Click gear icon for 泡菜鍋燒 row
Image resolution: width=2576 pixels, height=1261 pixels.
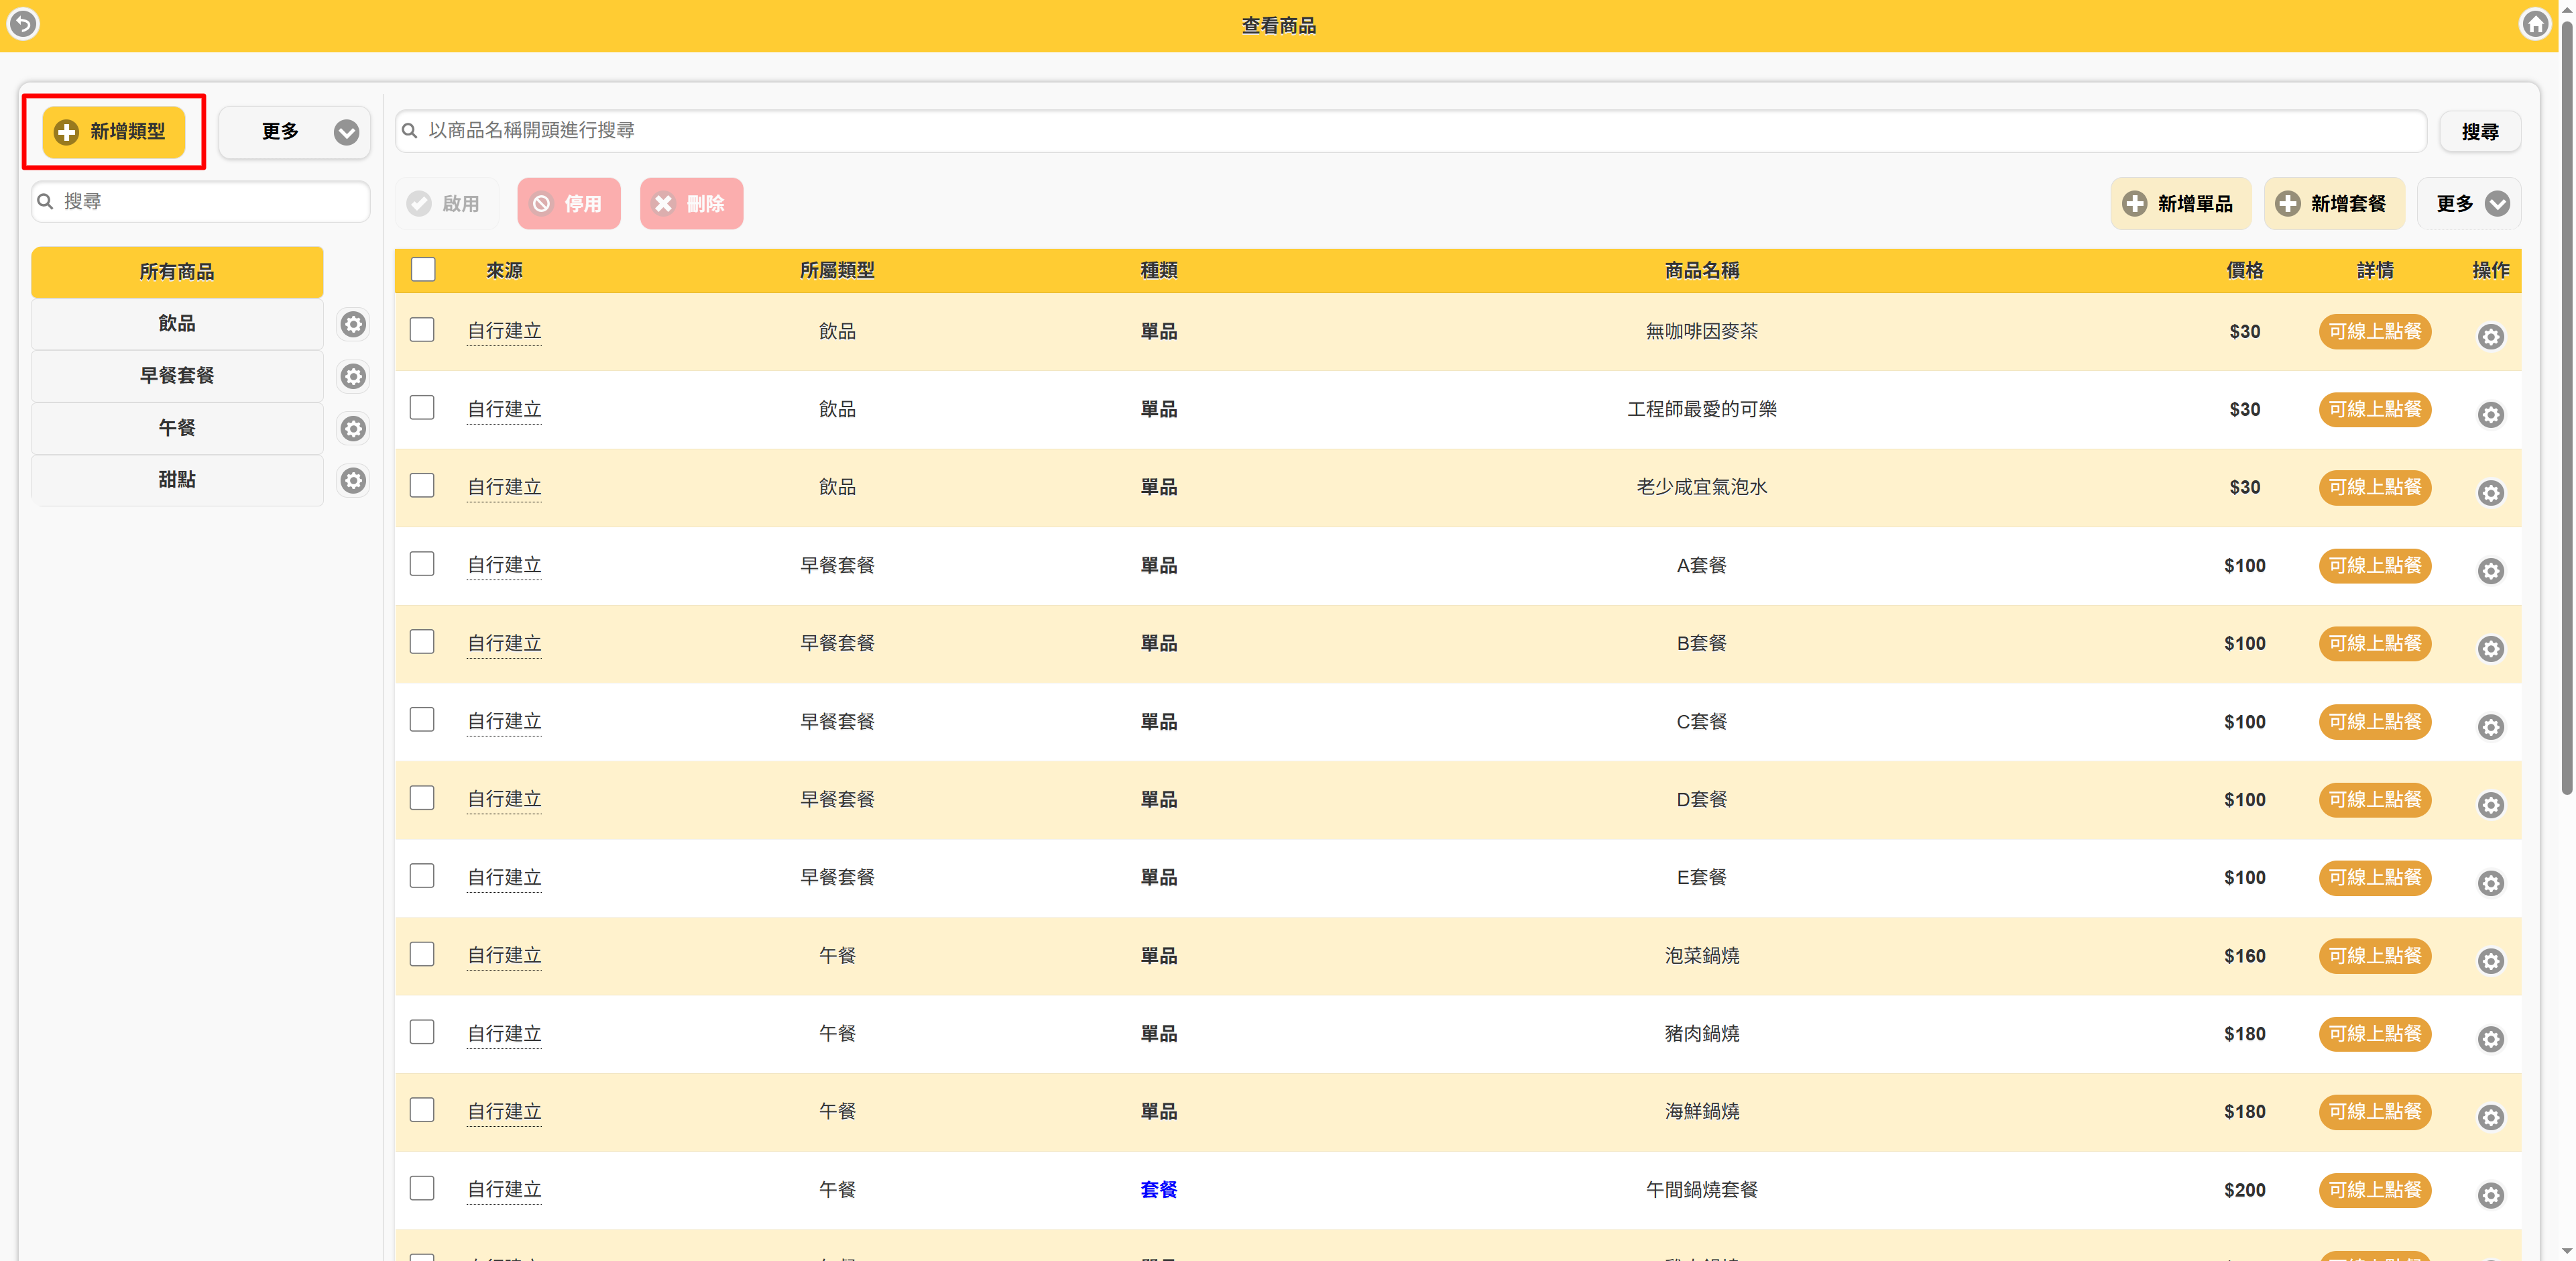2490,961
